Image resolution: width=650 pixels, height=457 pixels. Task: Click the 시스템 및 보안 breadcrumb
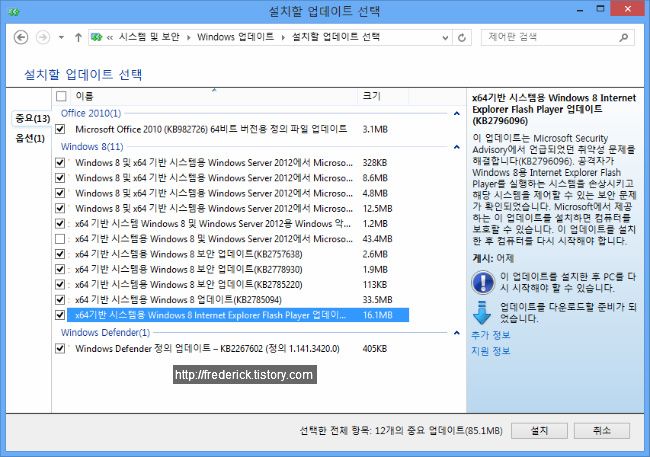tap(149, 37)
